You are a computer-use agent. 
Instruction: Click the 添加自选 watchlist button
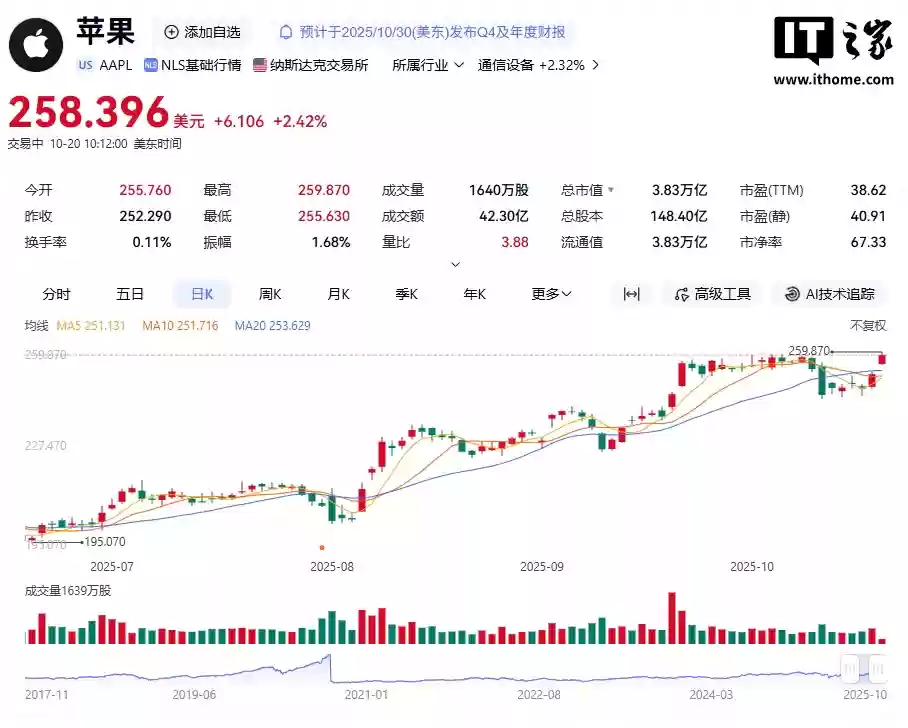(x=203, y=33)
